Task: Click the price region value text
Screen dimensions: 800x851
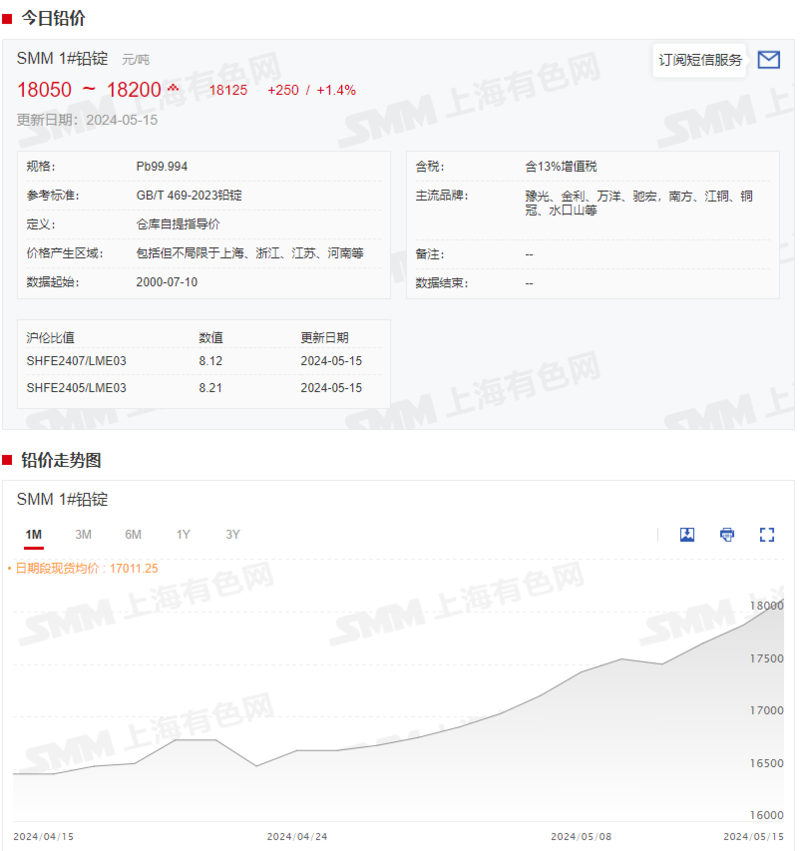Action: click(x=250, y=253)
